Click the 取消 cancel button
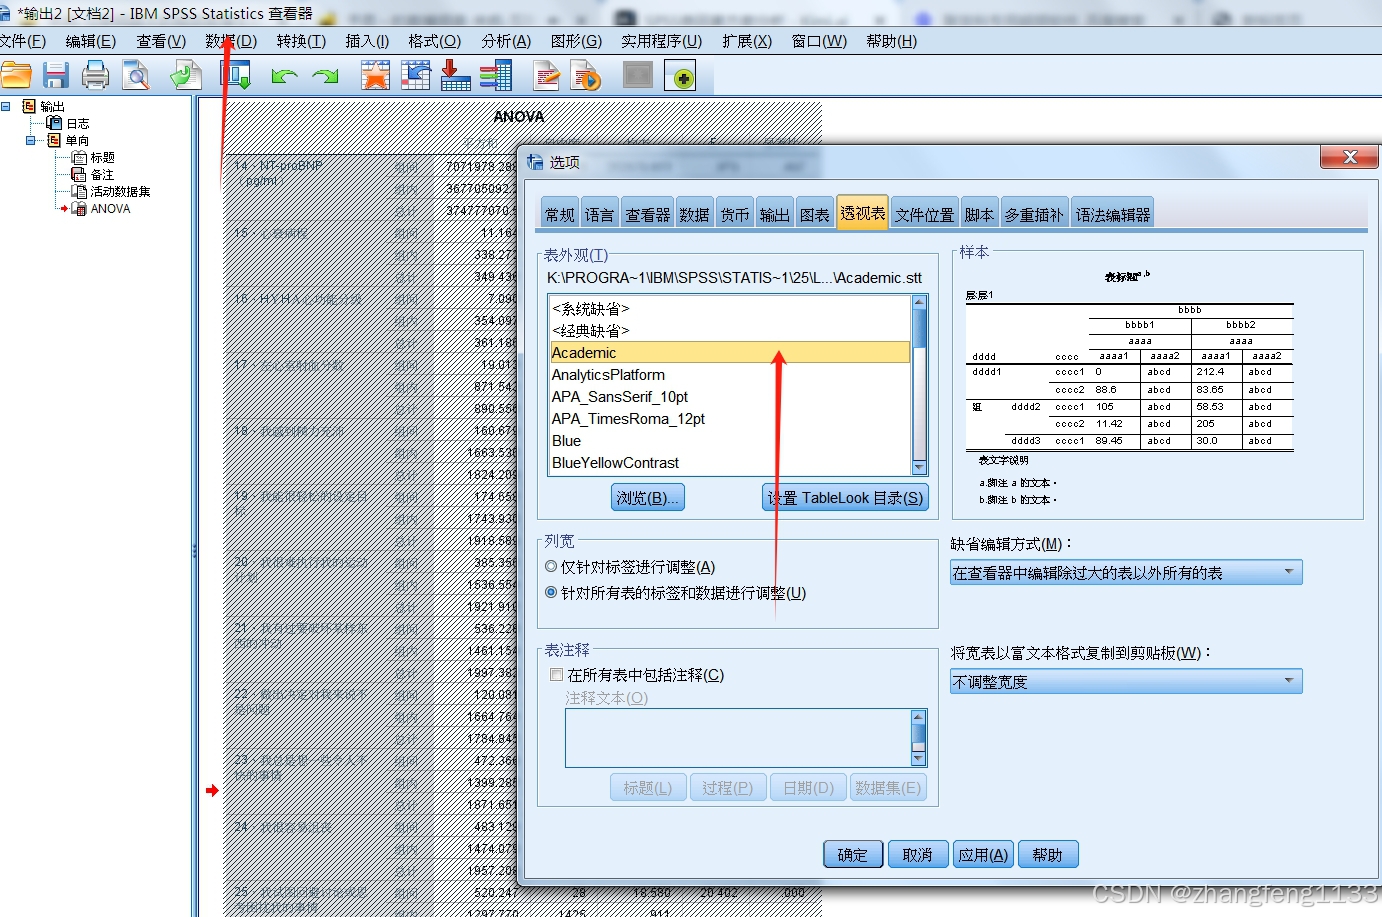Viewport: 1382px width, 917px height. pos(917,854)
